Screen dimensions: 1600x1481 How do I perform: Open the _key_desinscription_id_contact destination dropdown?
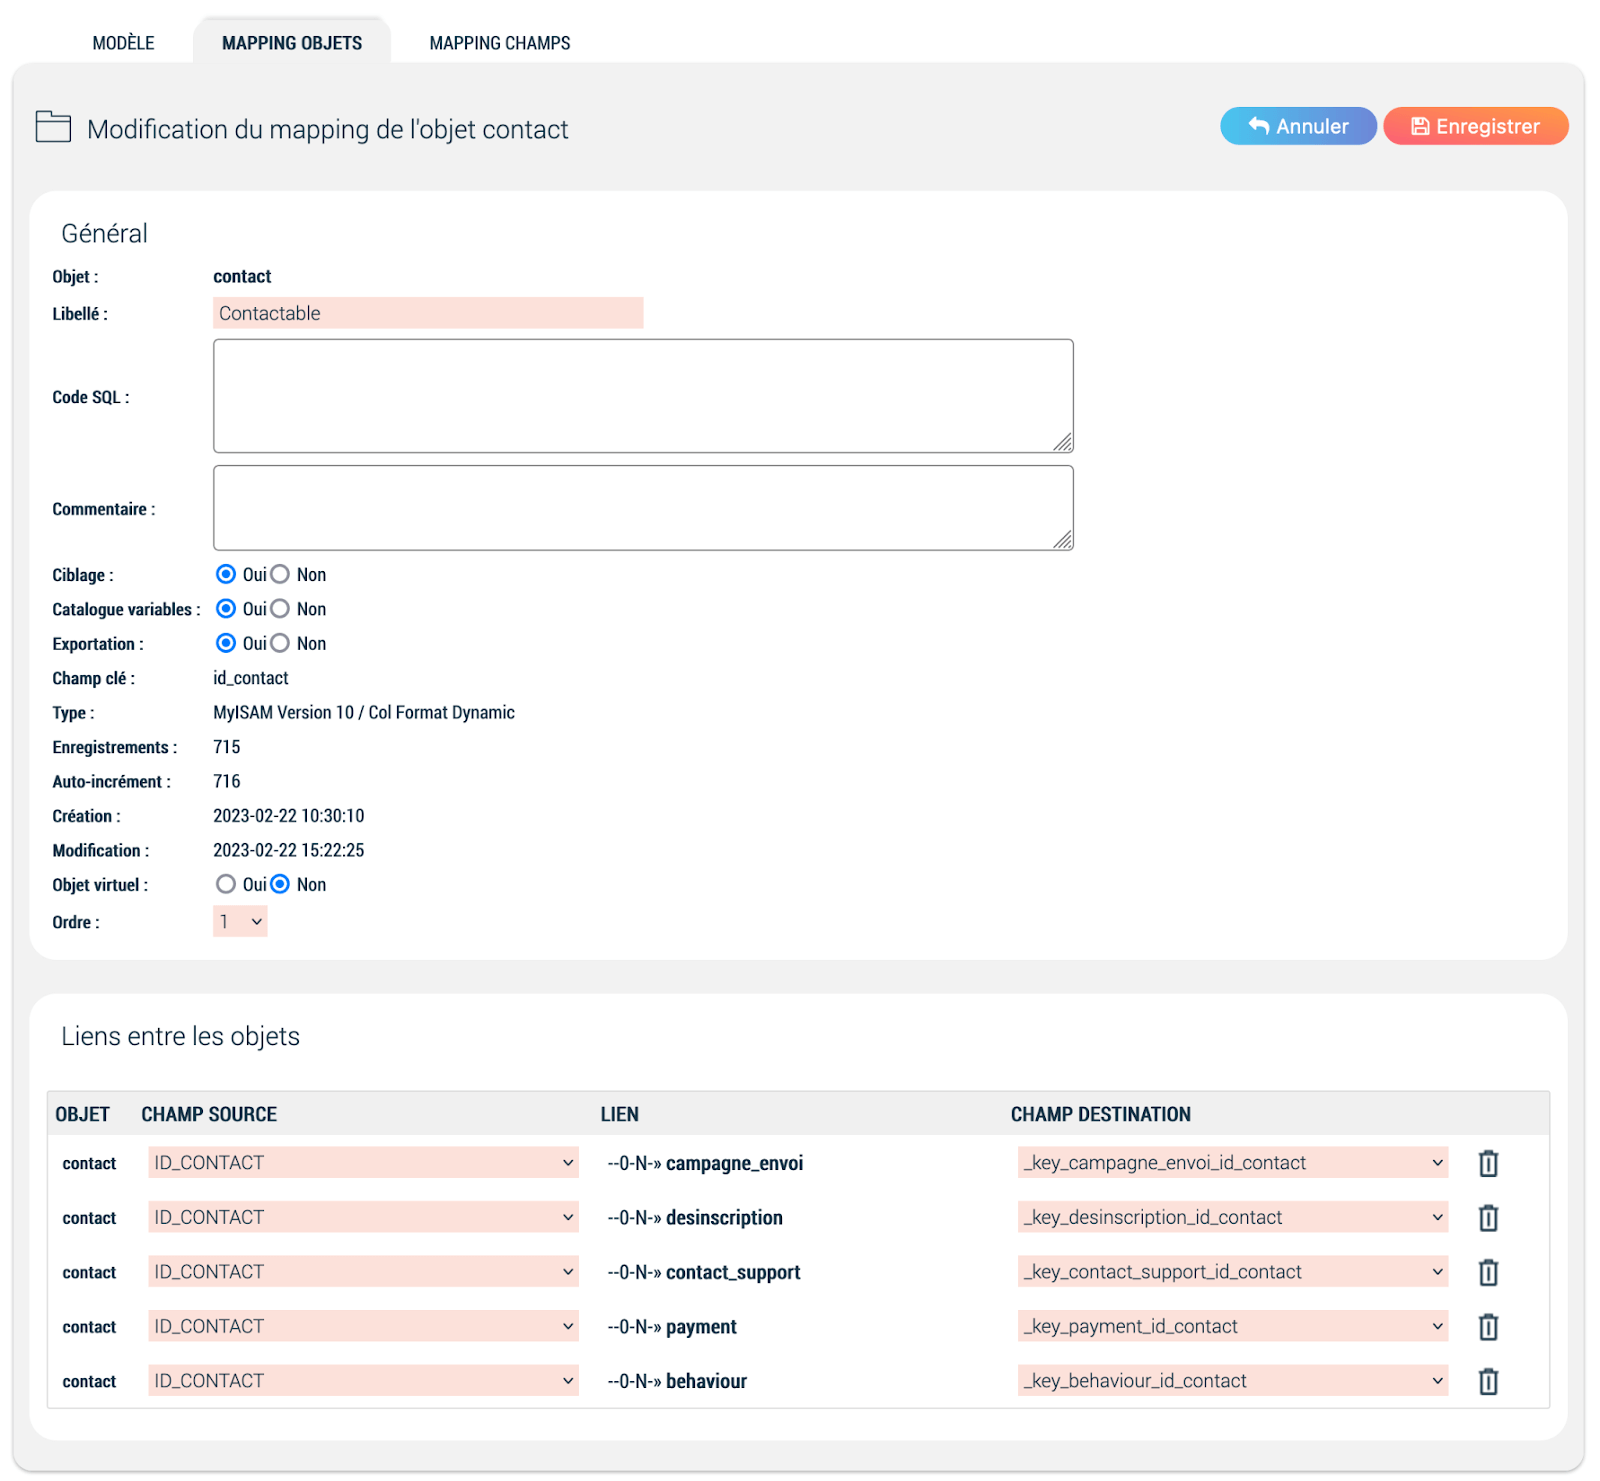1233,1217
